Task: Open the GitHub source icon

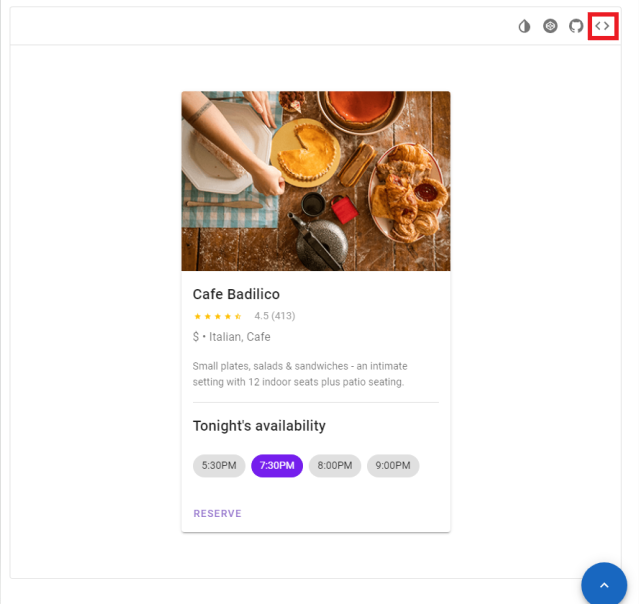Action: (x=576, y=26)
